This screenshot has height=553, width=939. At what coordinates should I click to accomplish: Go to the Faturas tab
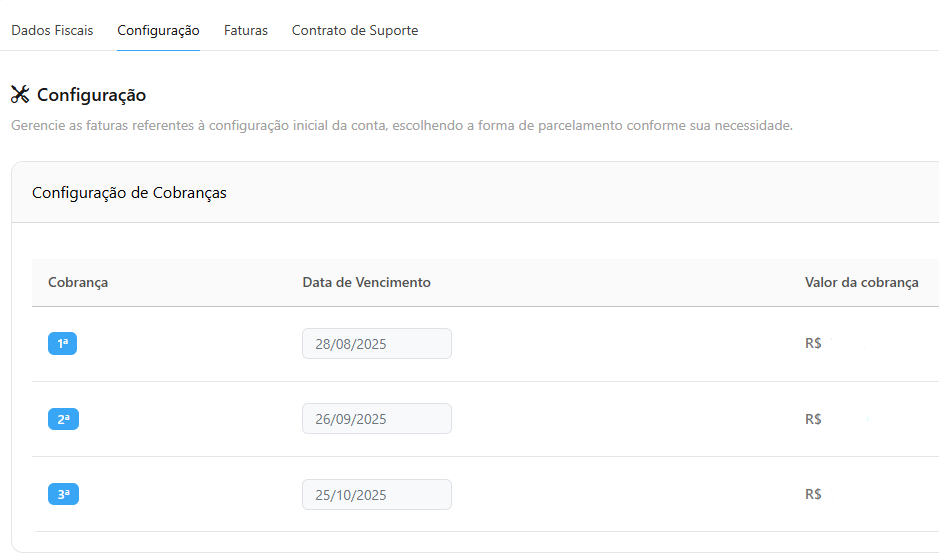(x=246, y=31)
